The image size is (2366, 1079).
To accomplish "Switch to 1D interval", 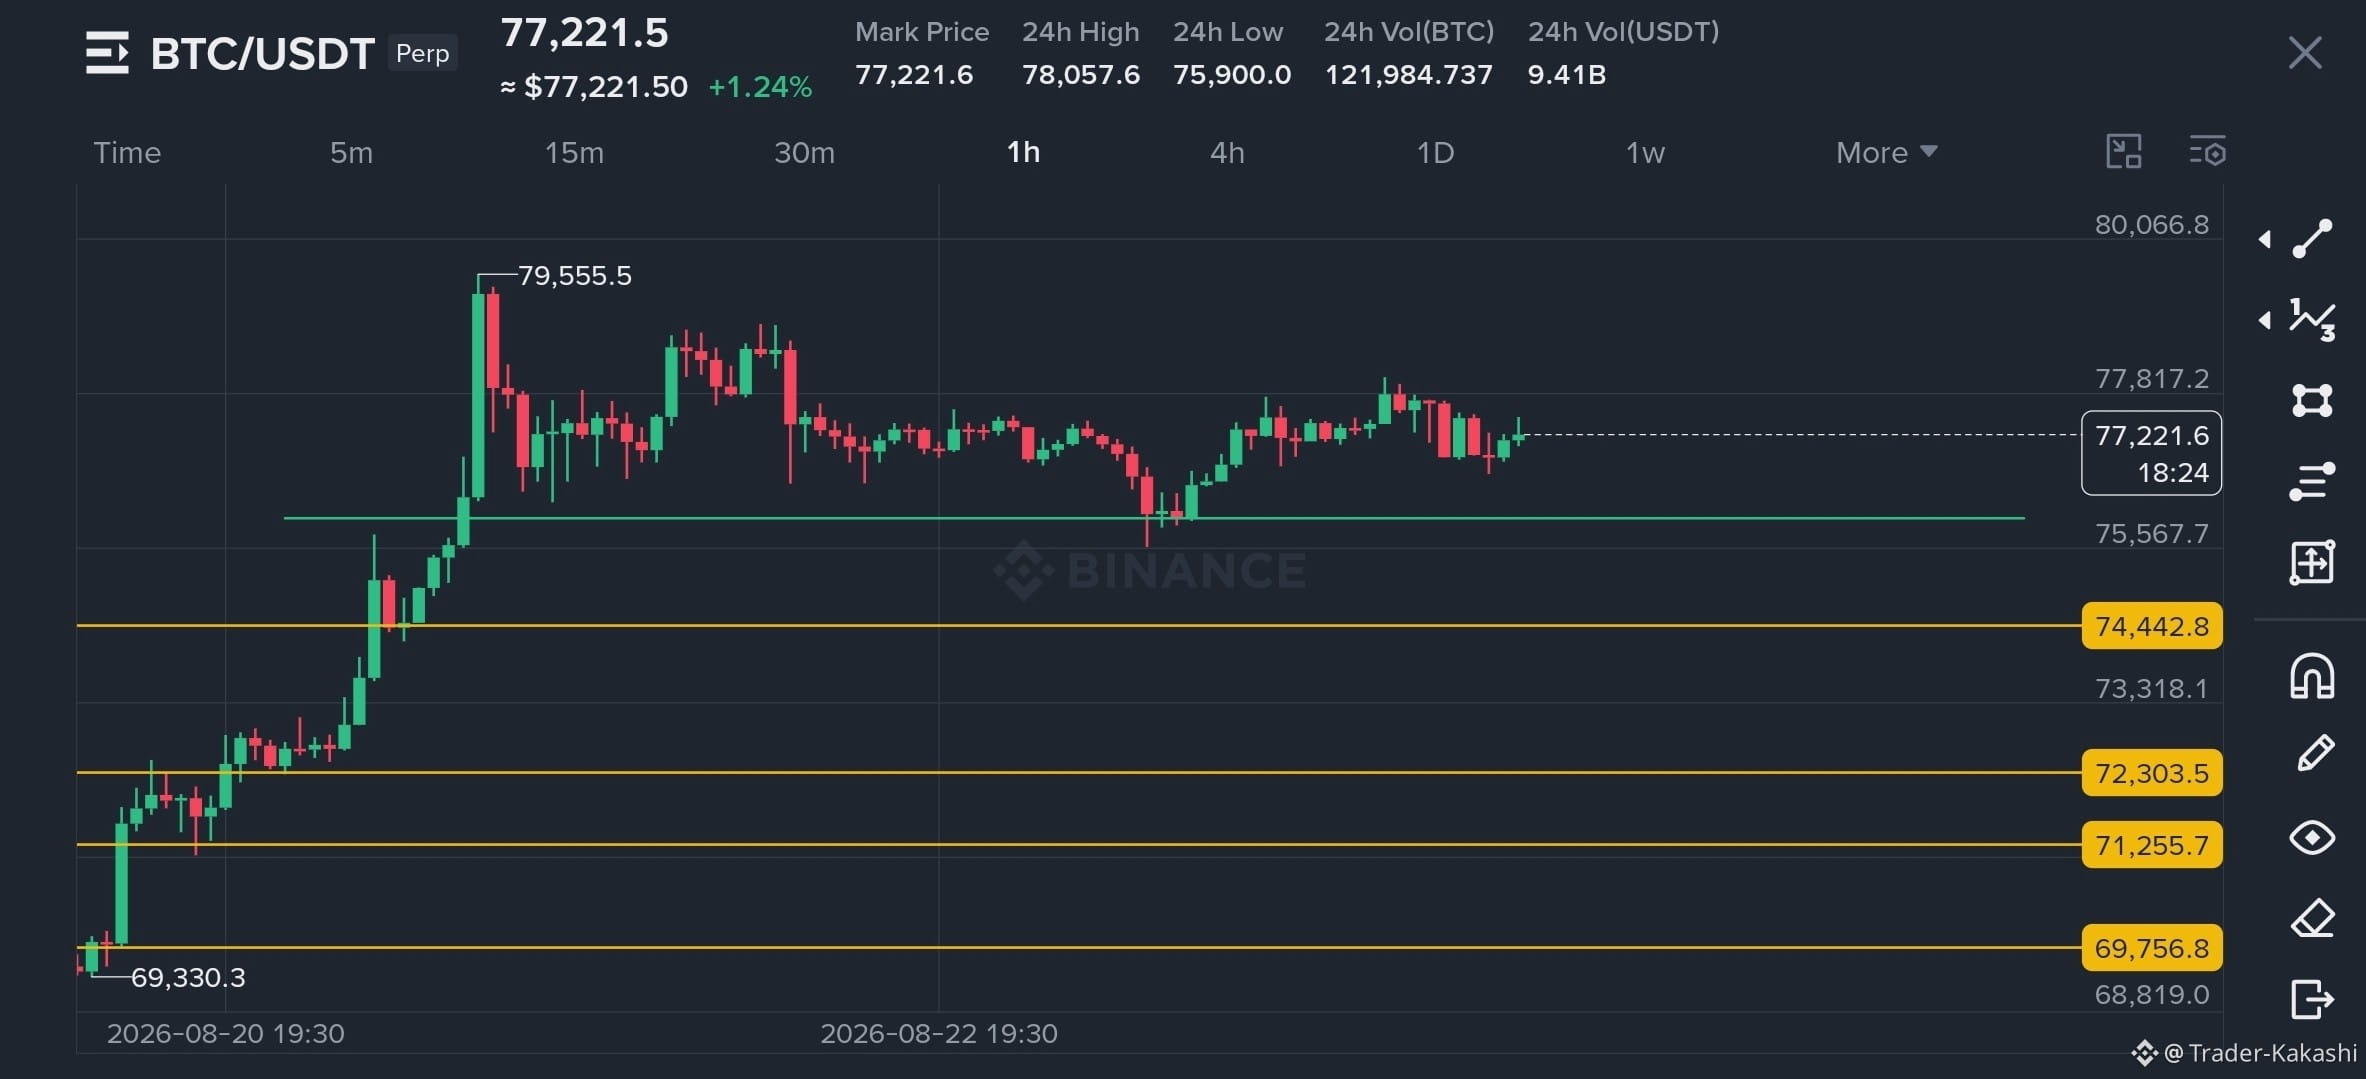I will [1435, 153].
